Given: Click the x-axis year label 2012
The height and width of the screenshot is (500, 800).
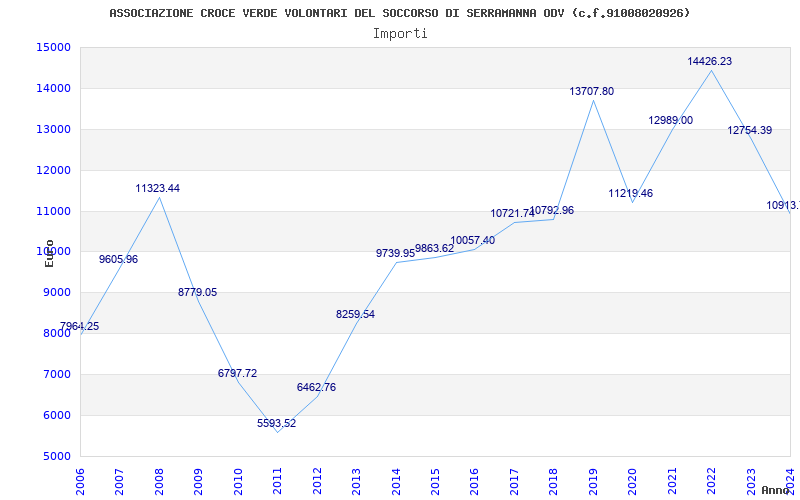Looking at the screenshot, I should [317, 481].
